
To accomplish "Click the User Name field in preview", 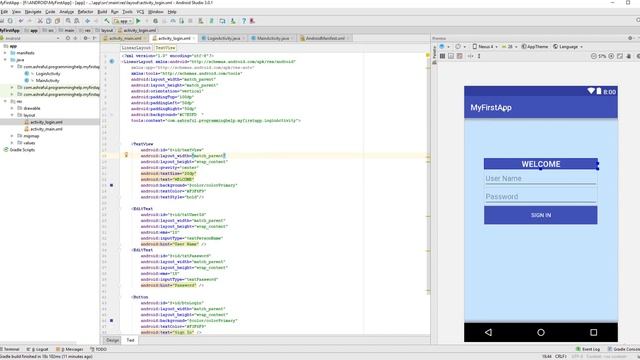I will (540, 179).
